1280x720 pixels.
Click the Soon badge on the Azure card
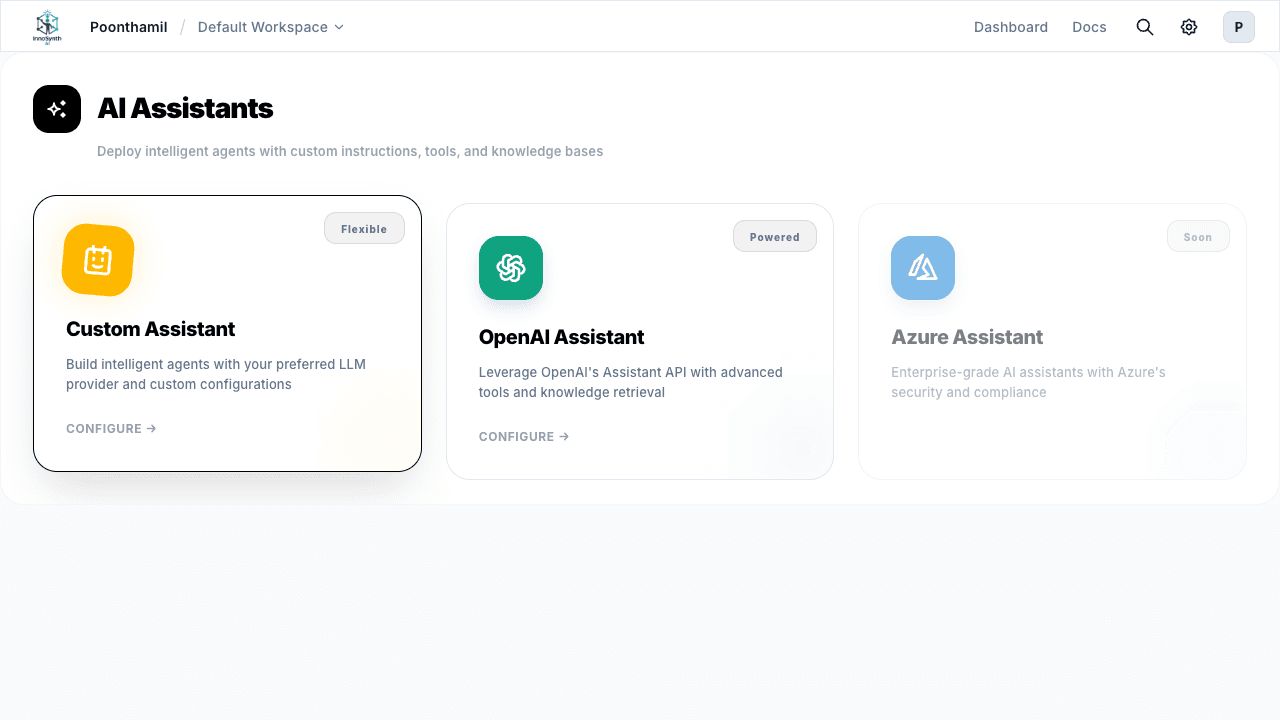1198,236
